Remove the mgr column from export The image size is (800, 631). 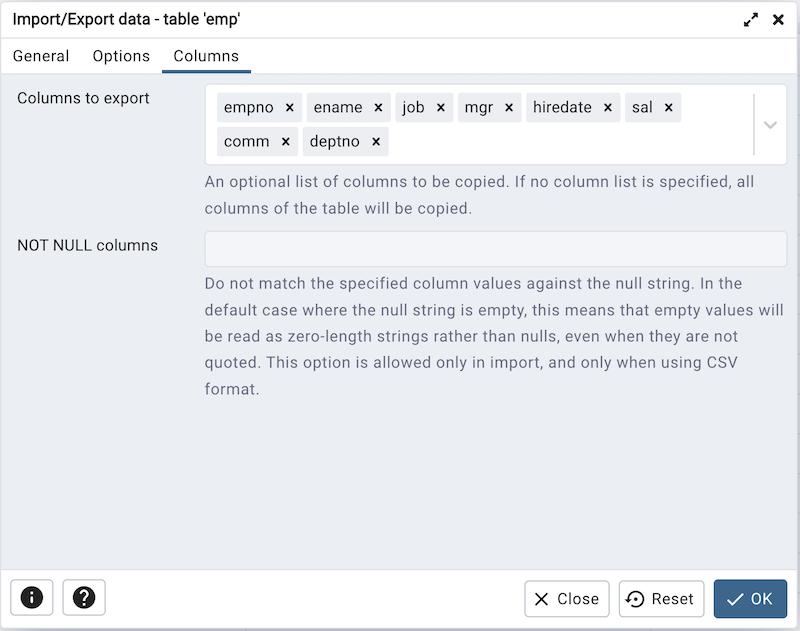509,107
